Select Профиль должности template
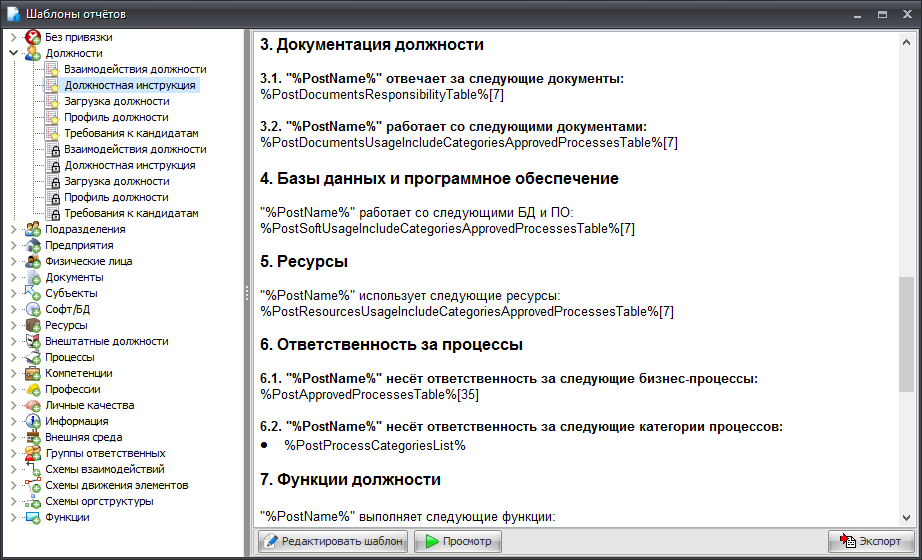This screenshot has height=560, width=922. [116, 117]
